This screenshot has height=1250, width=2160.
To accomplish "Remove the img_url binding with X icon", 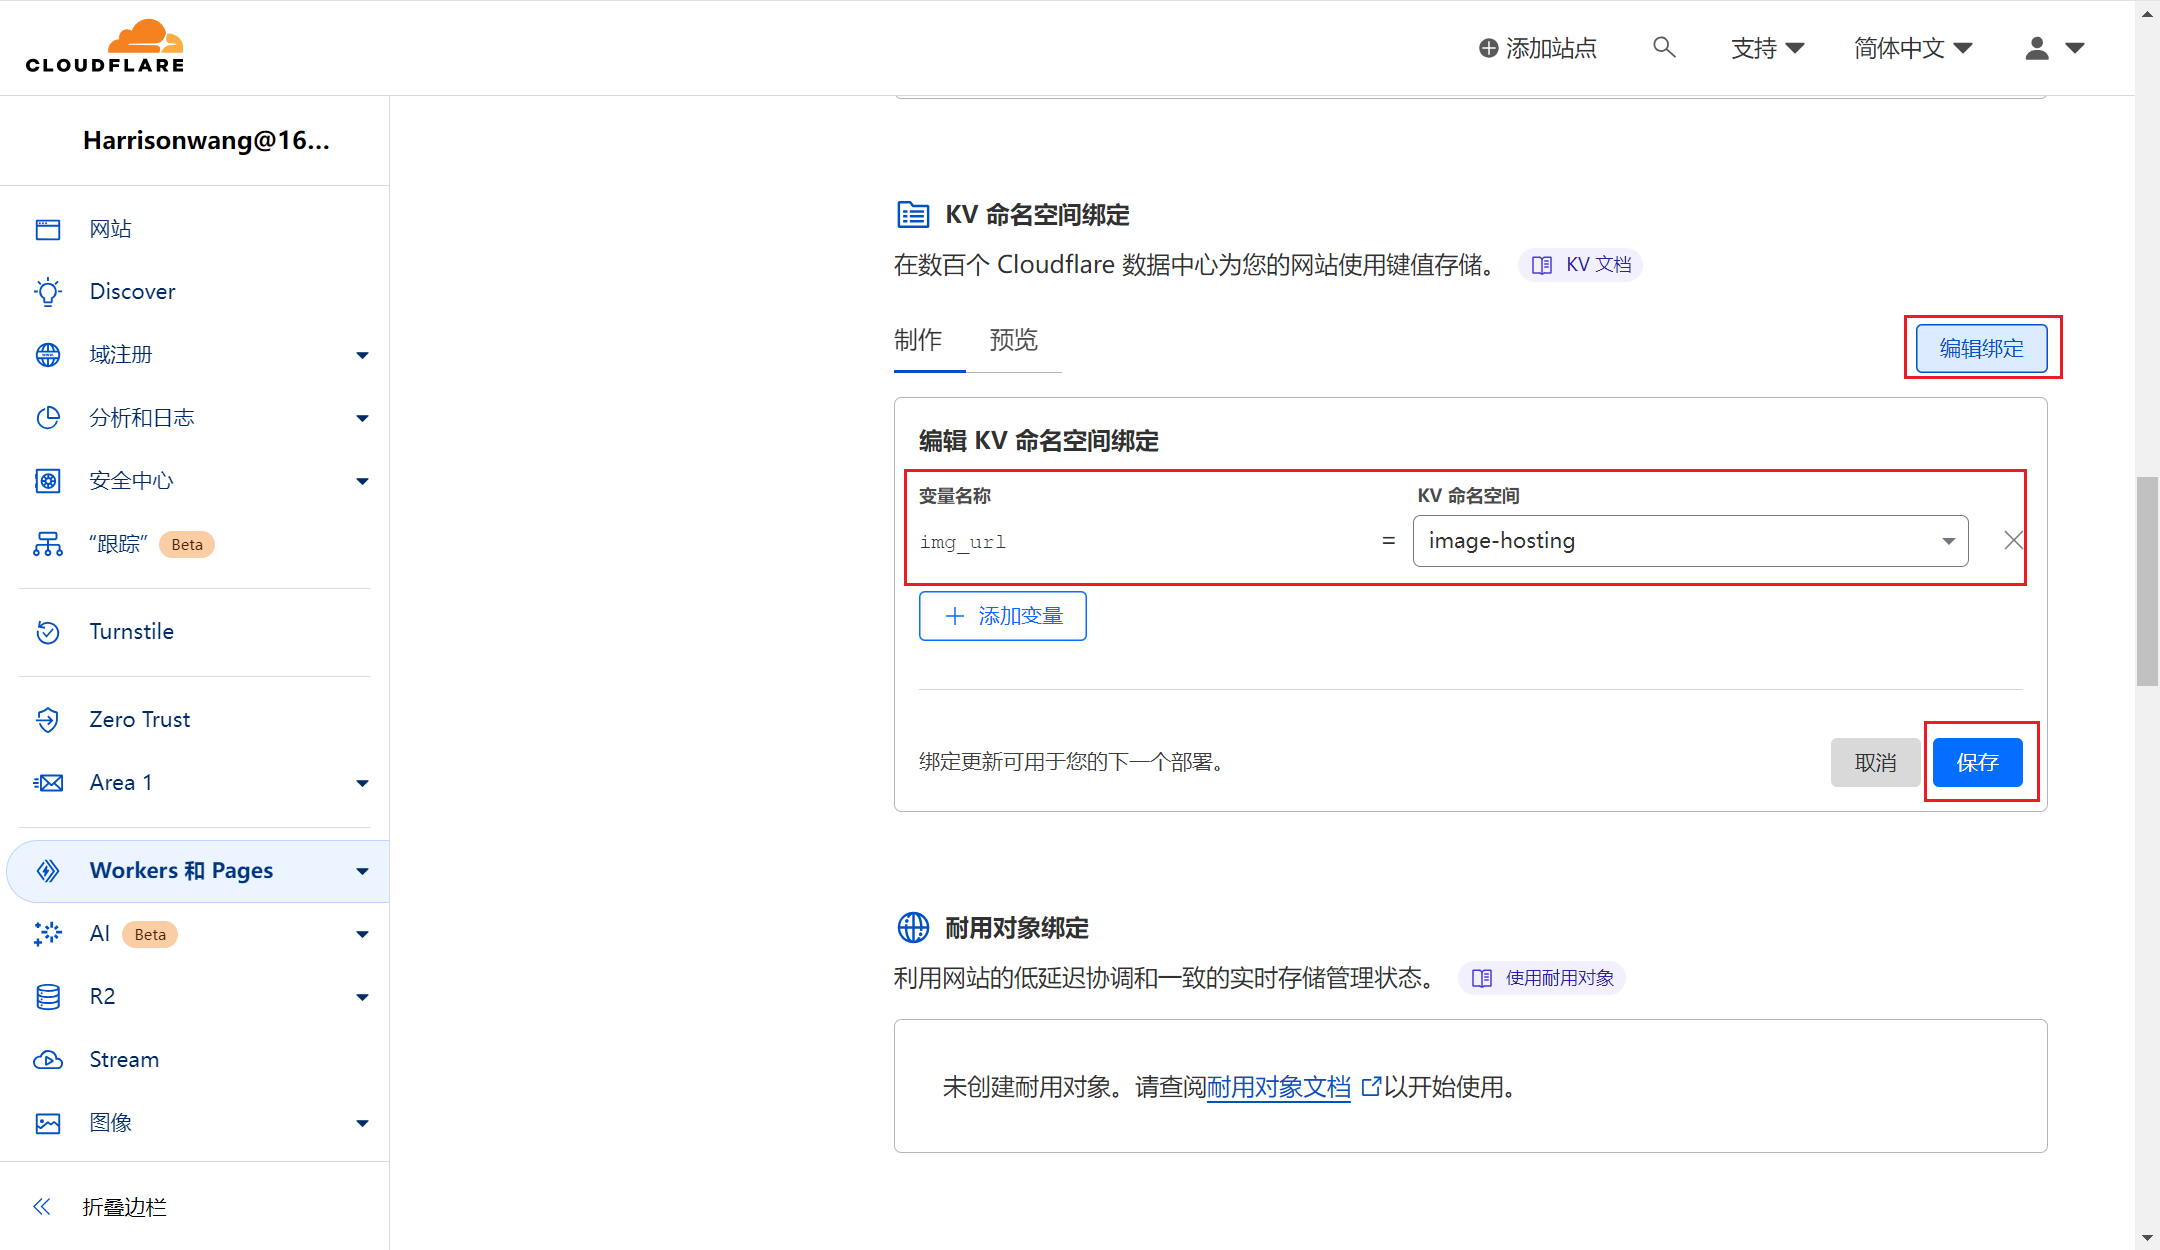I will click(2013, 541).
